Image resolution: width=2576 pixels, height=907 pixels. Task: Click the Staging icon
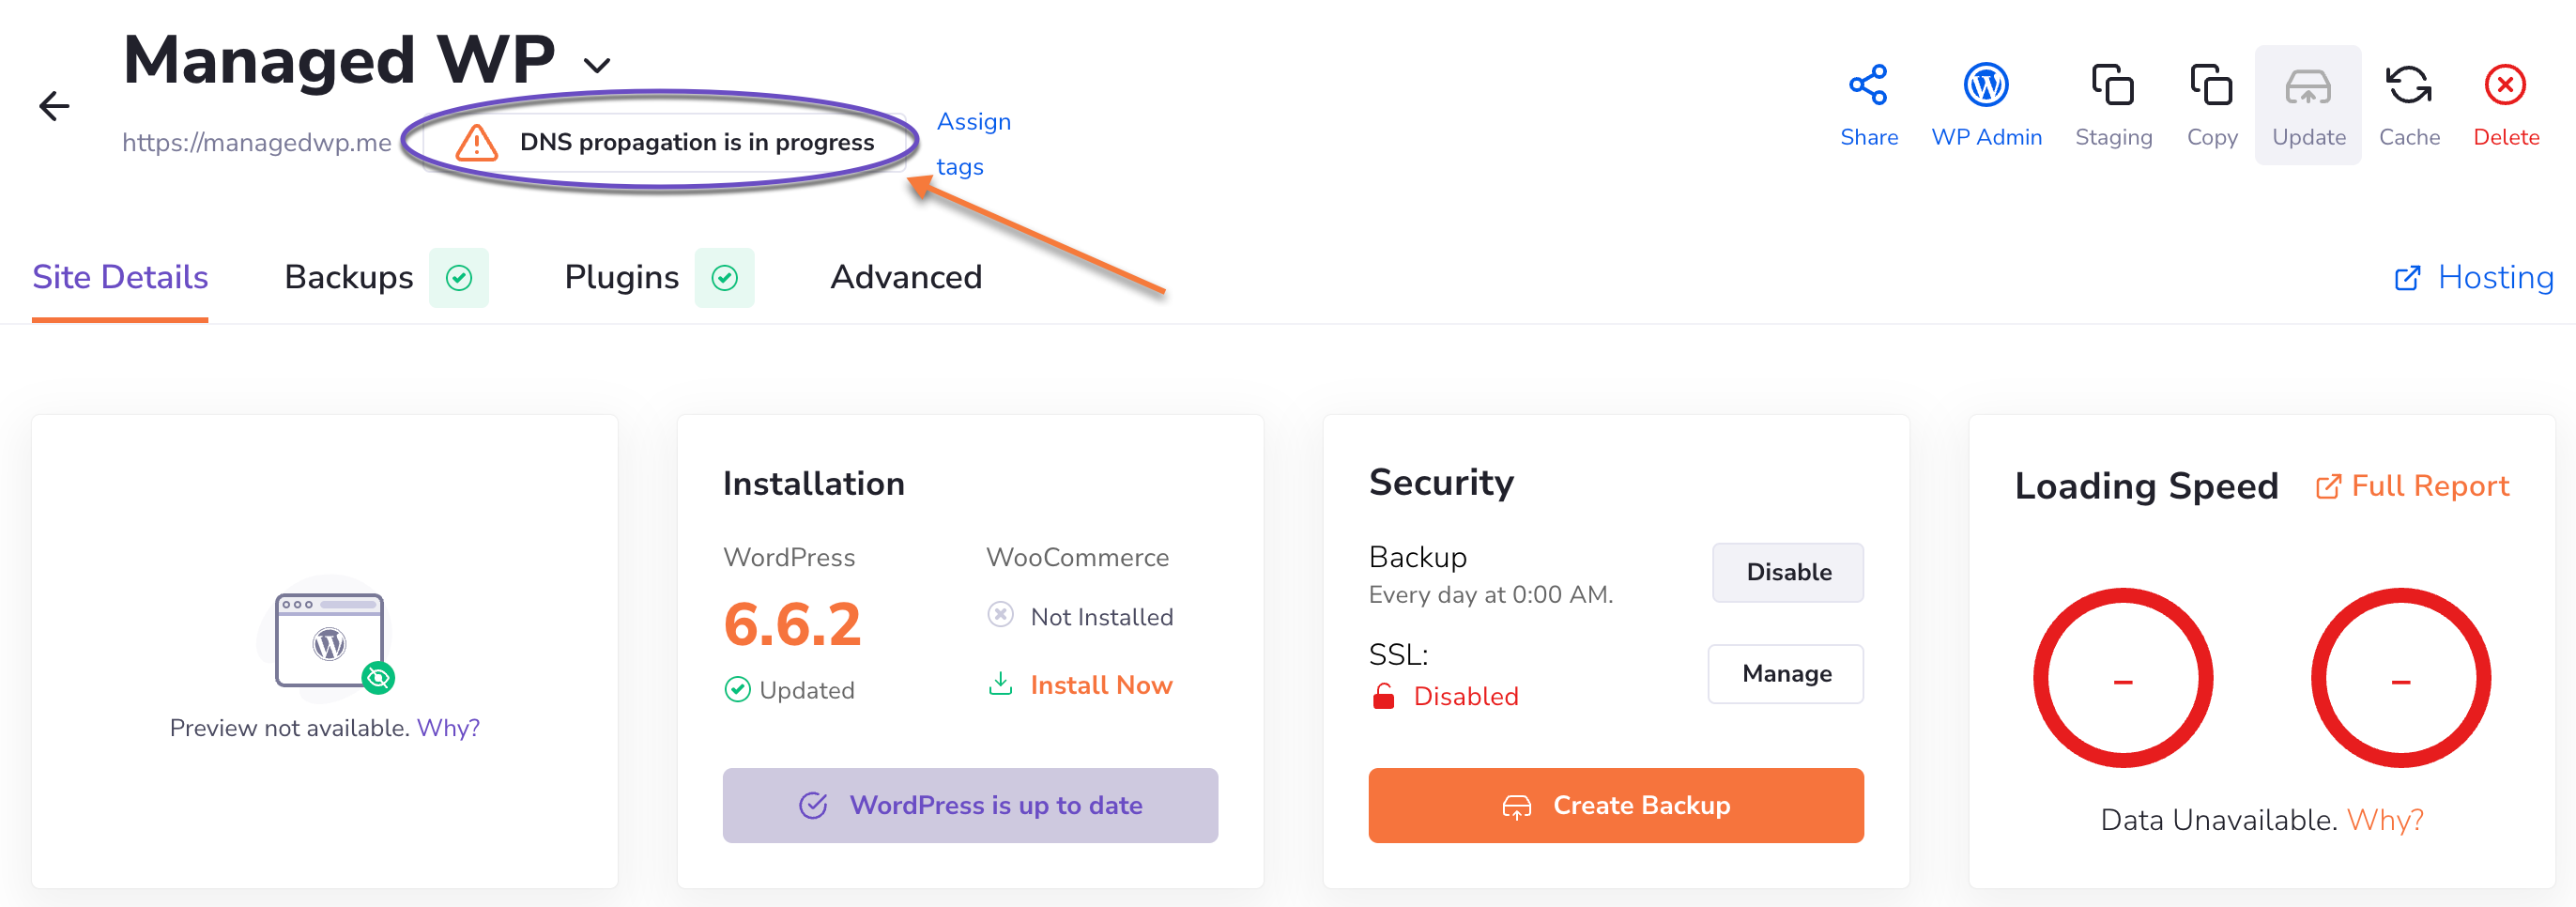click(x=2112, y=86)
